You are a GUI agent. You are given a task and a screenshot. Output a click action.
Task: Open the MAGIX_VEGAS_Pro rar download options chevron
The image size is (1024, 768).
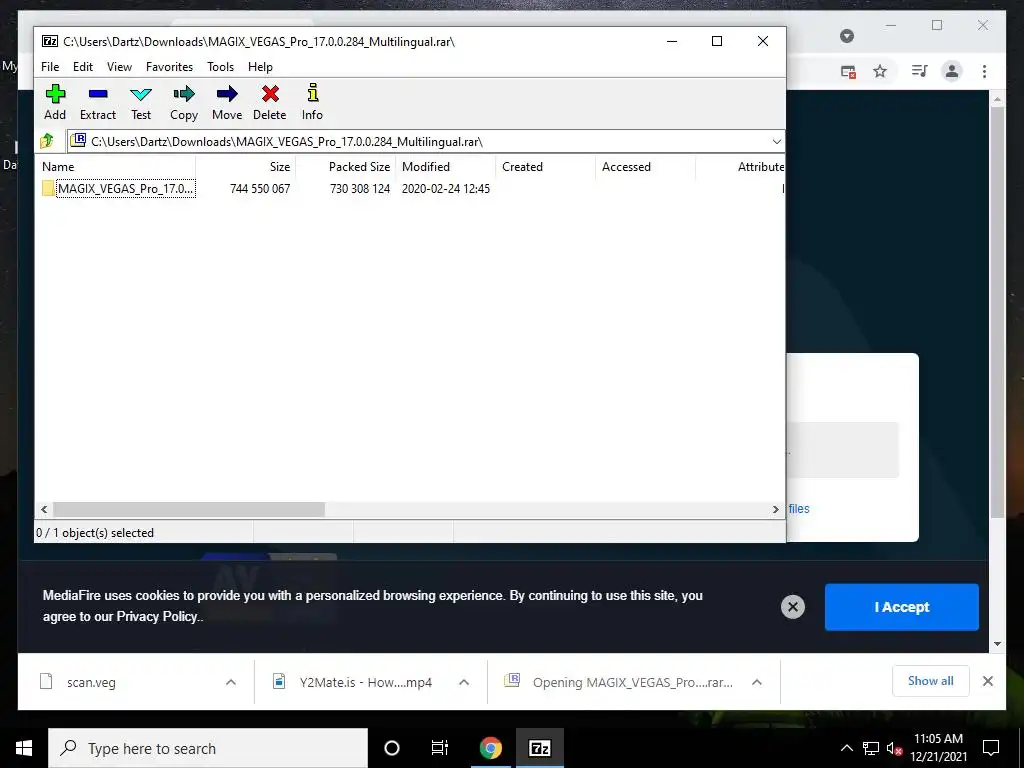(x=756, y=682)
